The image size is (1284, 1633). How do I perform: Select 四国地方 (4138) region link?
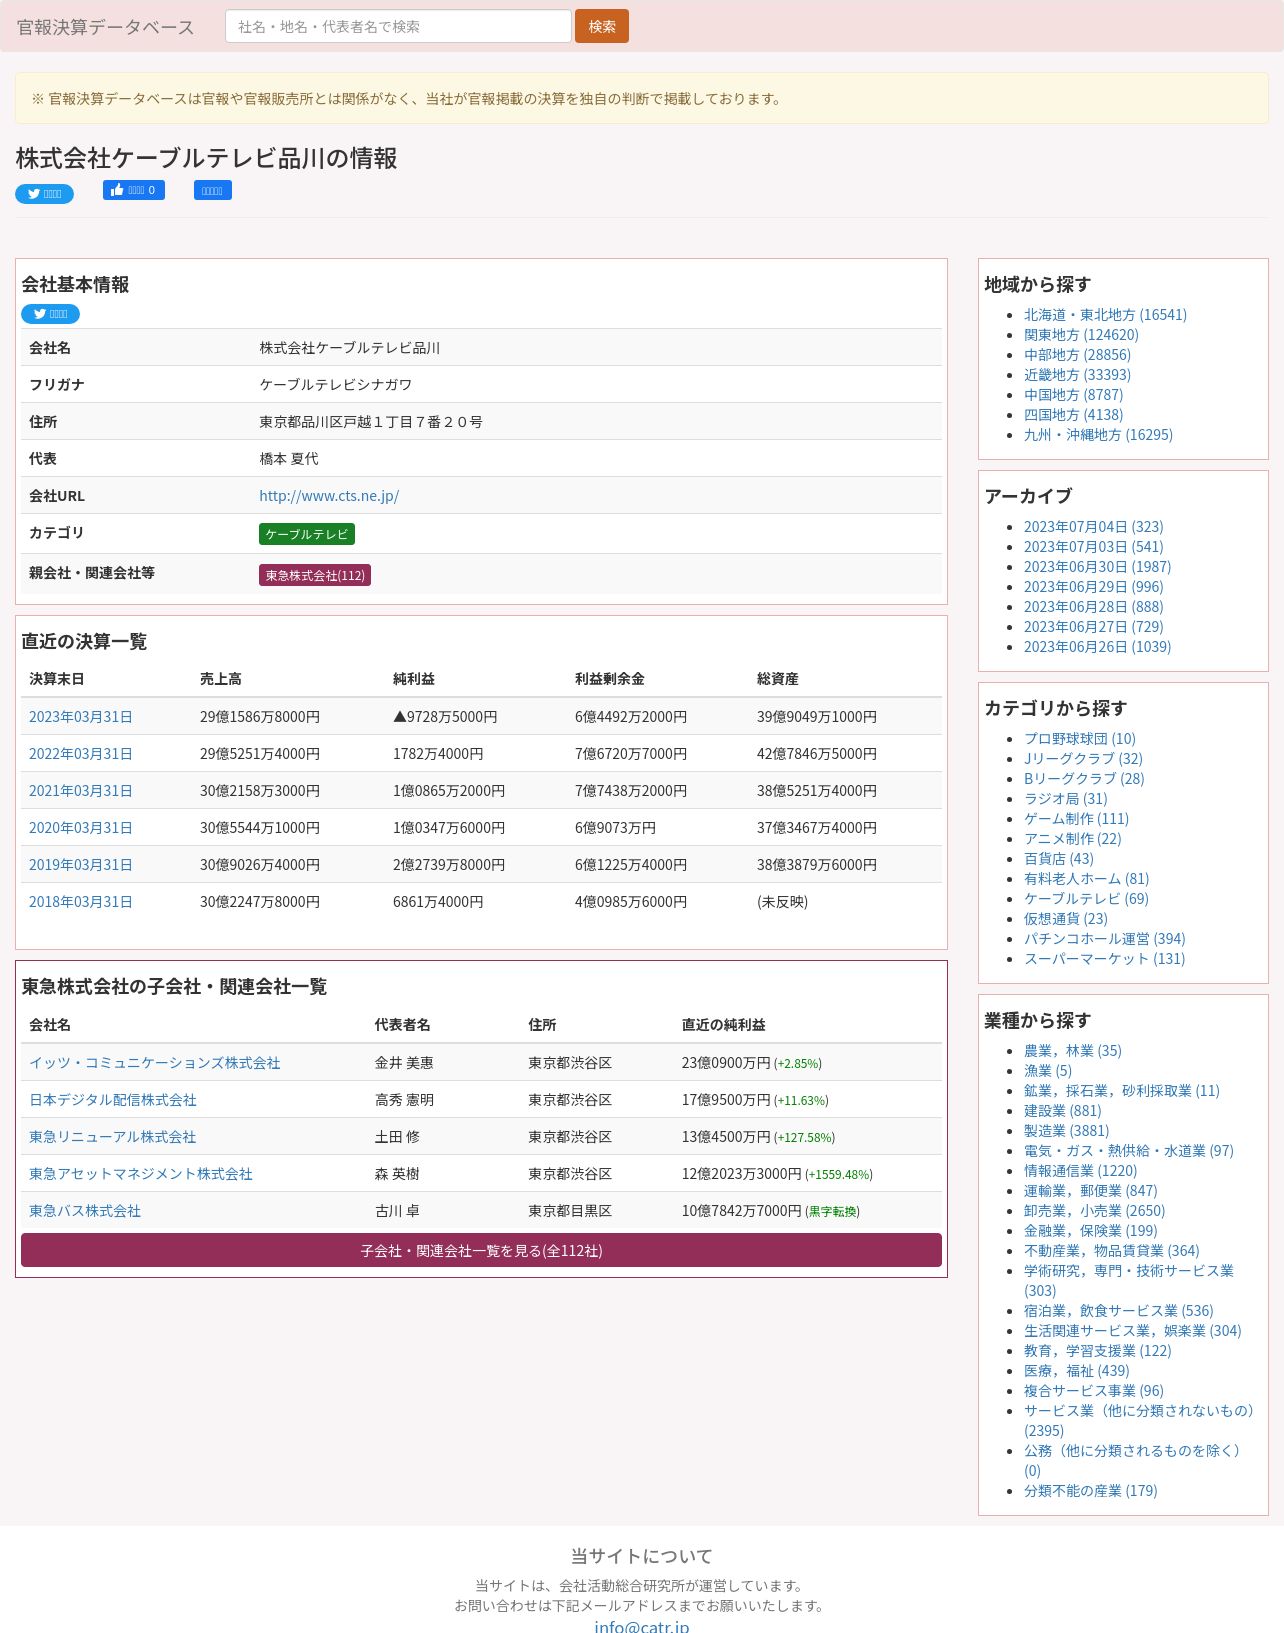pyautogui.click(x=1073, y=415)
